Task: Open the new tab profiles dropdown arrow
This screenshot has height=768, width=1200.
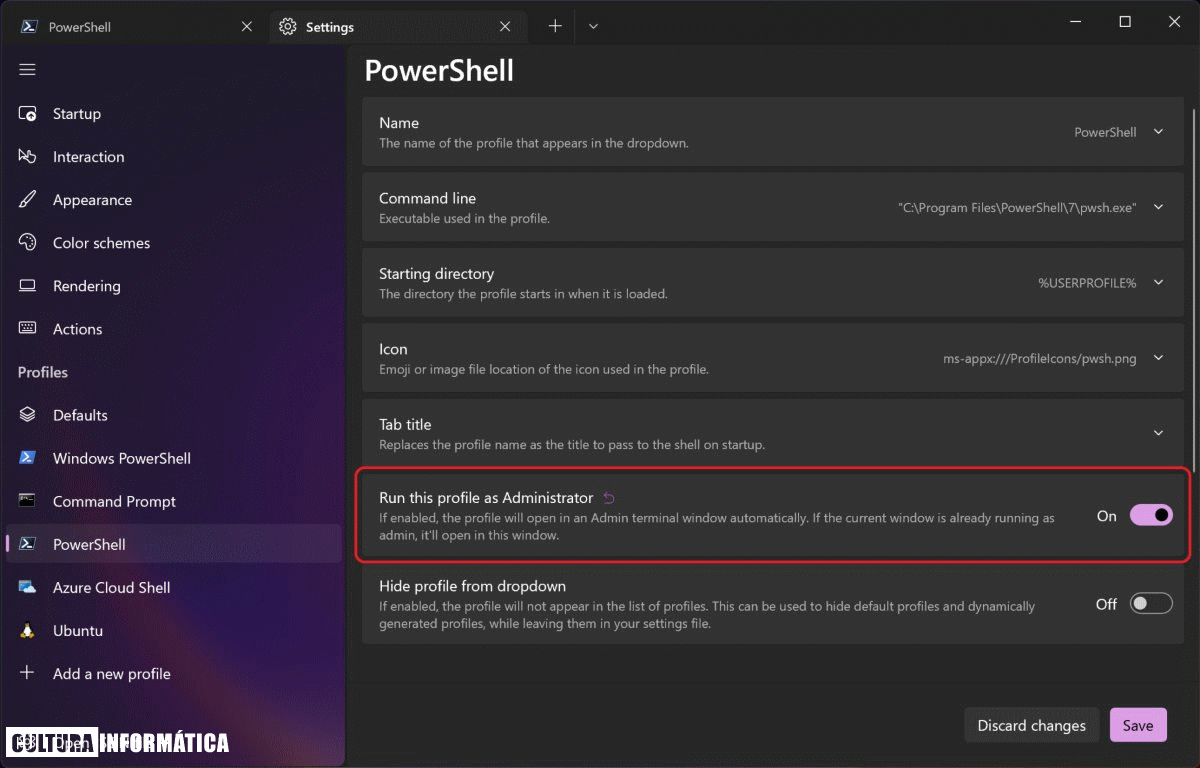Action: (x=593, y=27)
